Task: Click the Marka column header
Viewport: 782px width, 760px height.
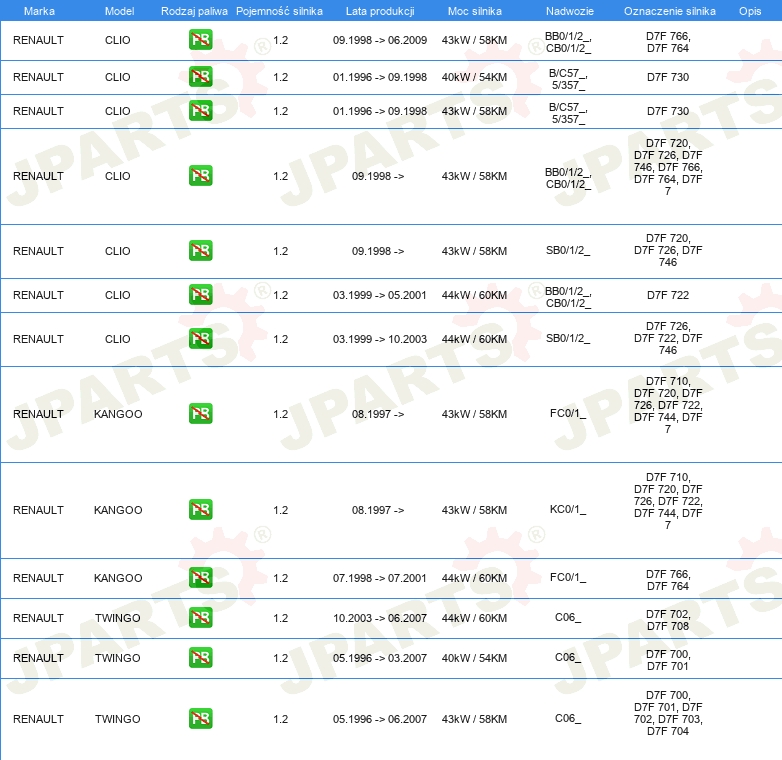Action: point(39,11)
